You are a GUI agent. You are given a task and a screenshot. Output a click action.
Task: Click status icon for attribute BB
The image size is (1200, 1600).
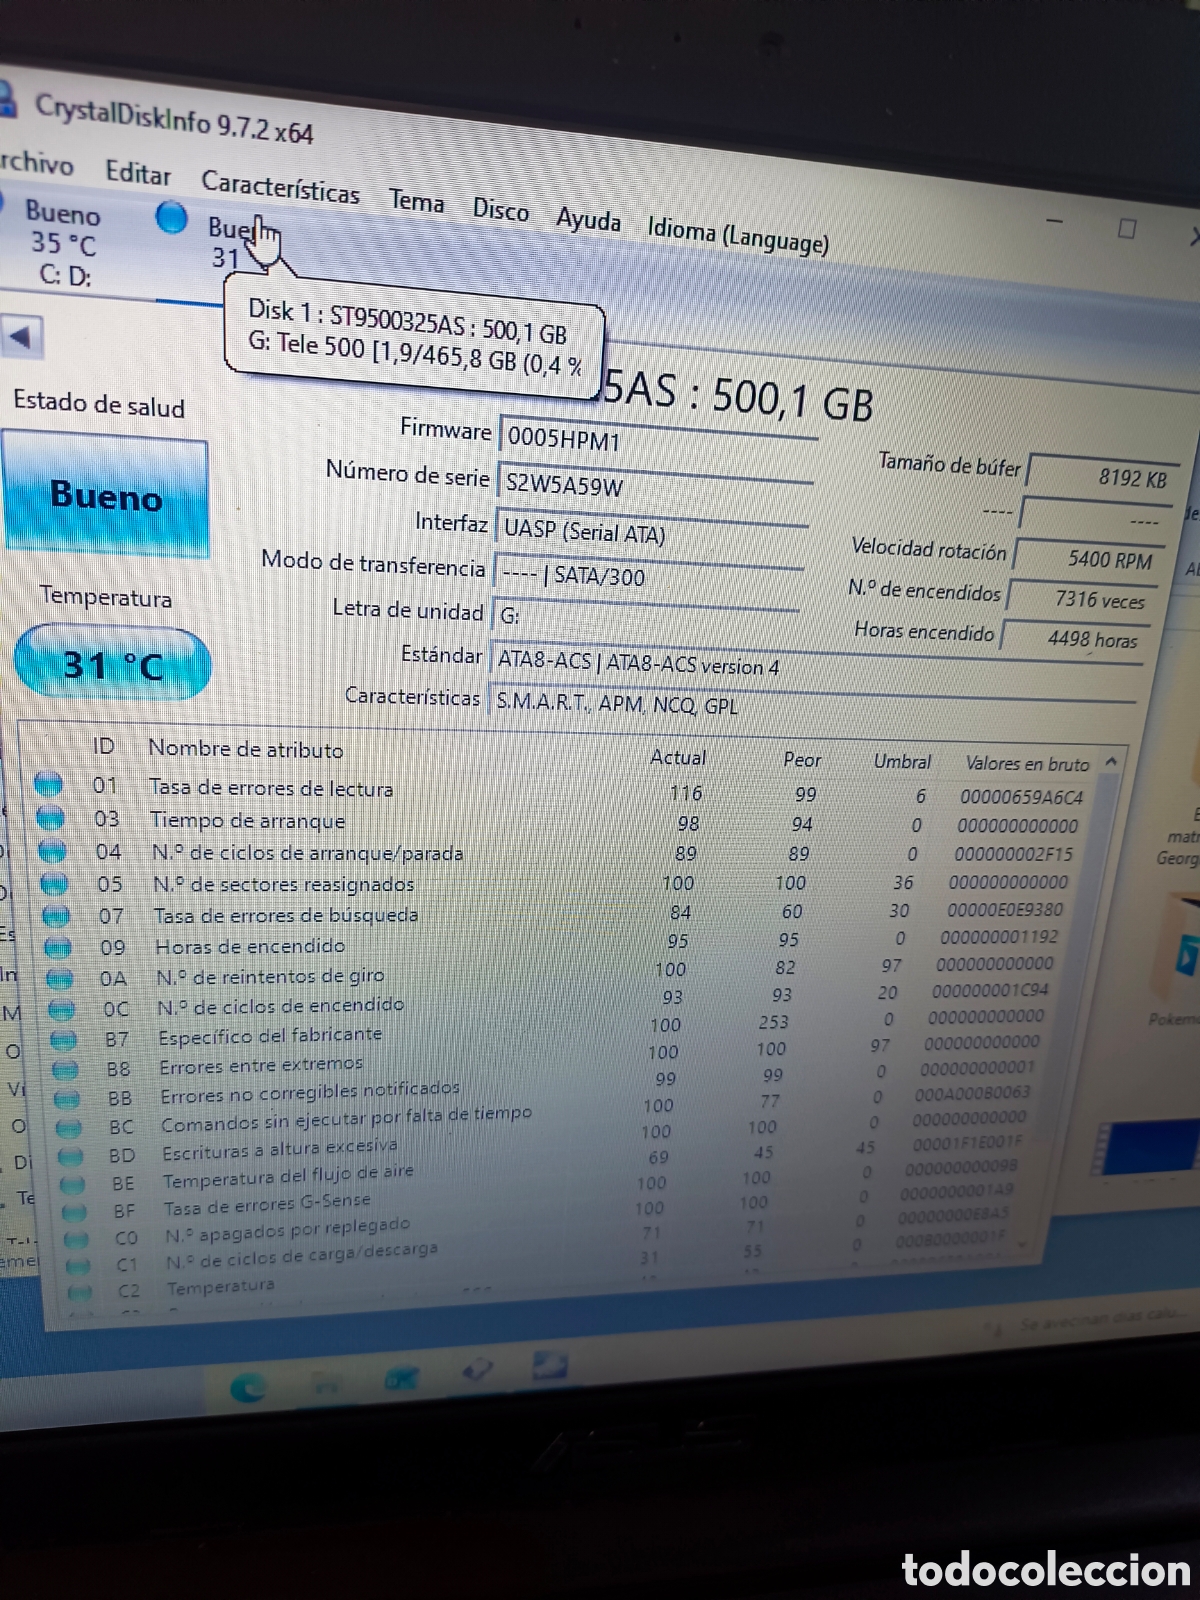coord(68,1099)
